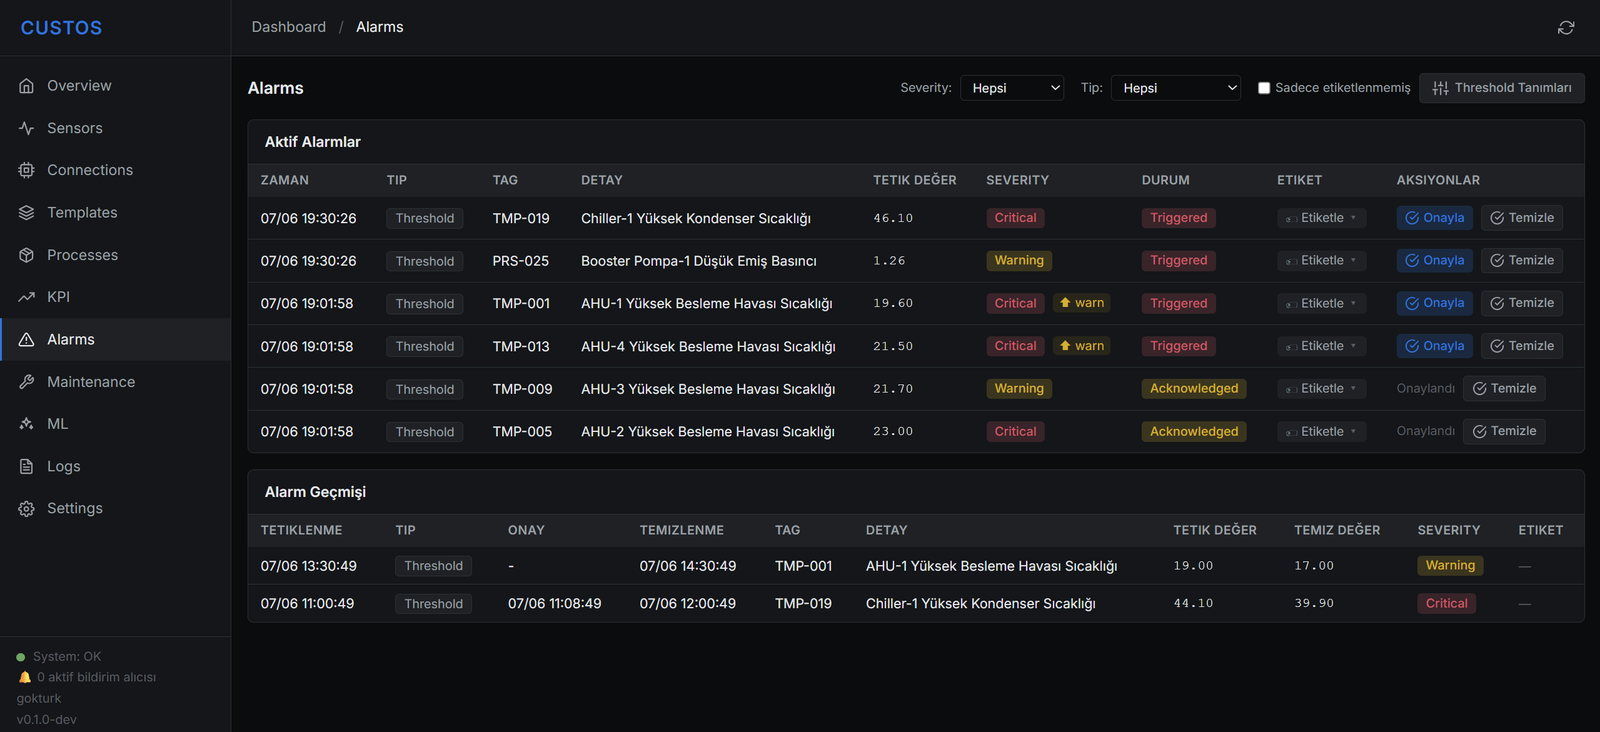Expand Etiketle dropdown for PRS-025 row
The height and width of the screenshot is (732, 1600).
pyautogui.click(x=1322, y=261)
